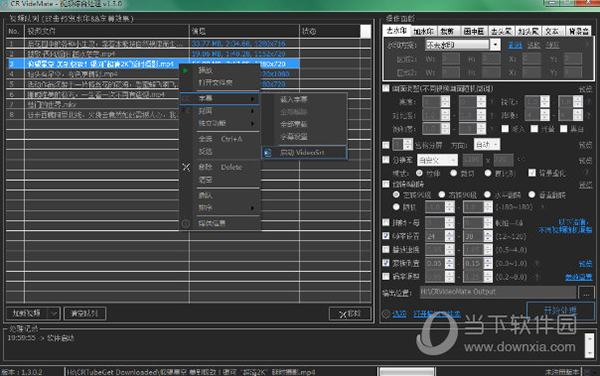Click the H:\CRVideoMate Output path field
600x376 pixels.
click(497, 292)
